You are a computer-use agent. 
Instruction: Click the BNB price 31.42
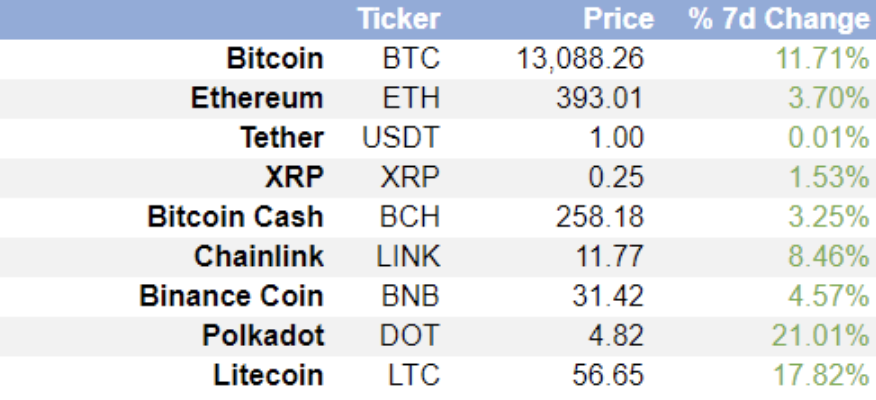[608, 296]
